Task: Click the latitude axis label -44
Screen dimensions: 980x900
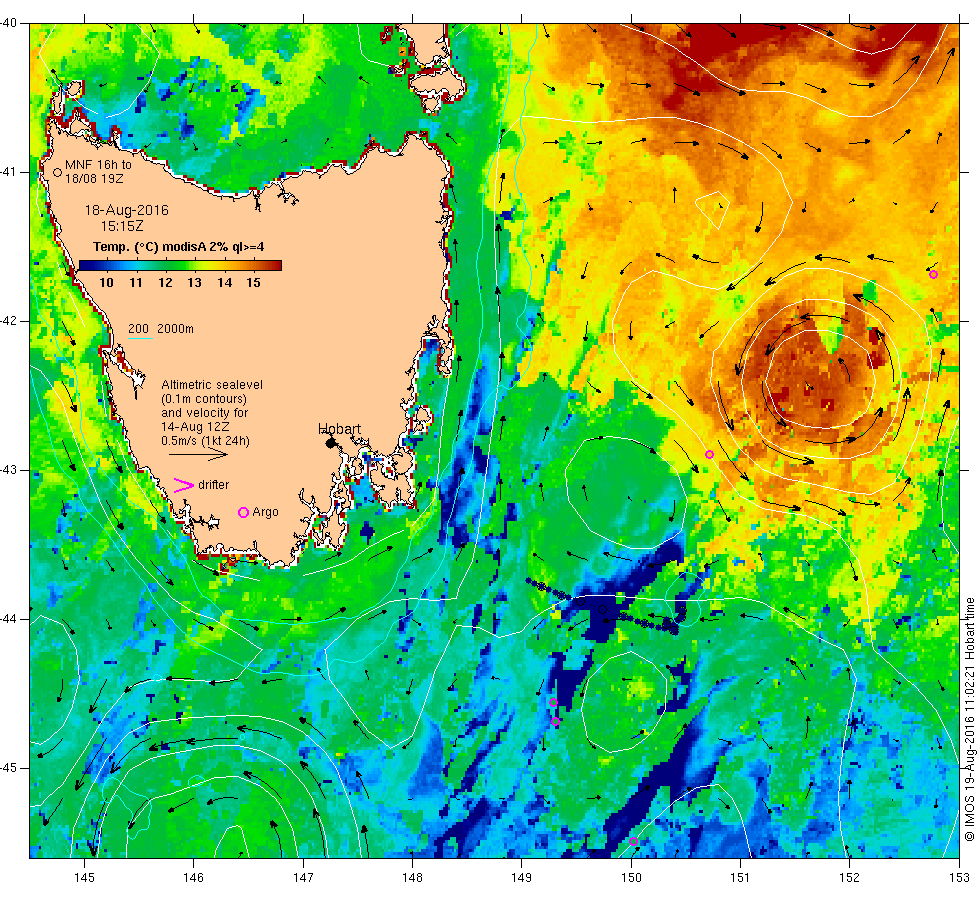Action: (x=10, y=619)
